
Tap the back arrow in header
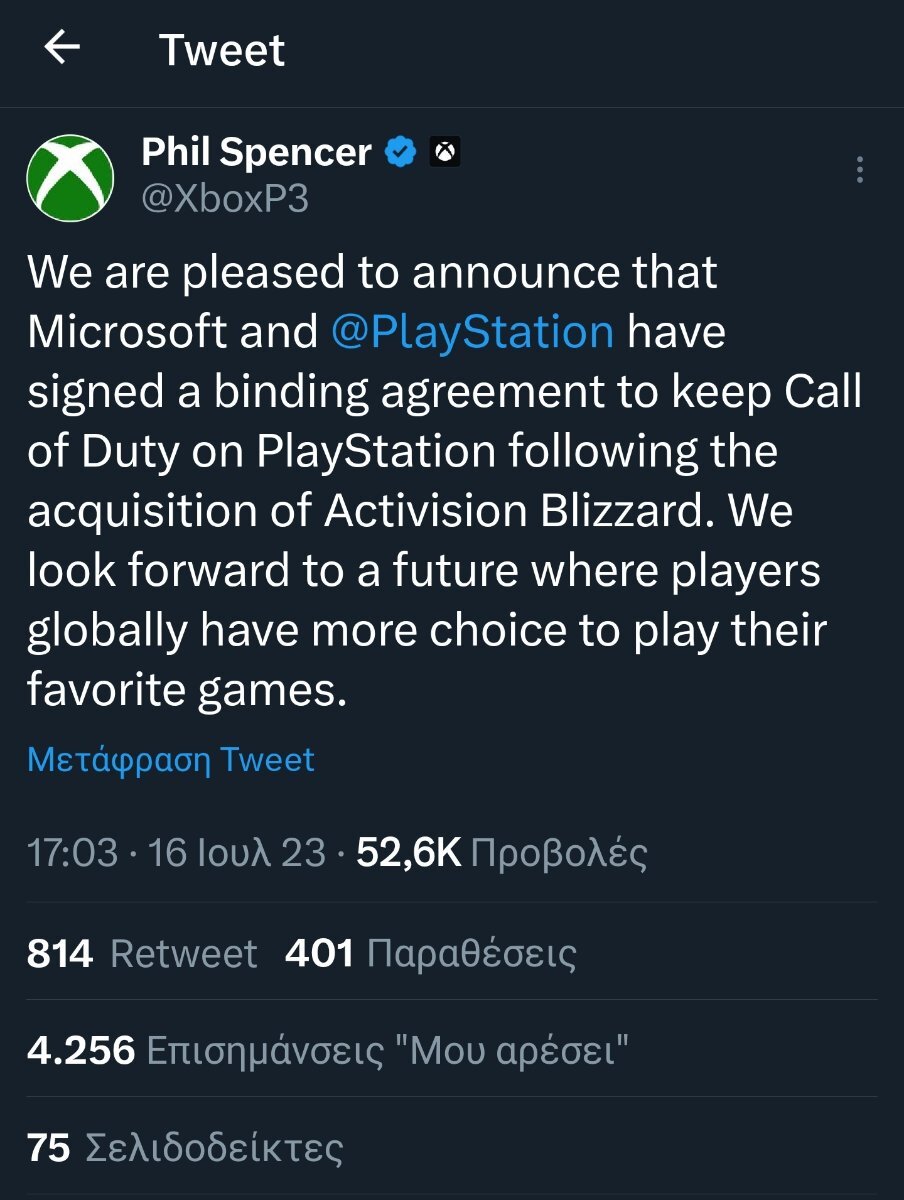pyautogui.click(x=62, y=48)
